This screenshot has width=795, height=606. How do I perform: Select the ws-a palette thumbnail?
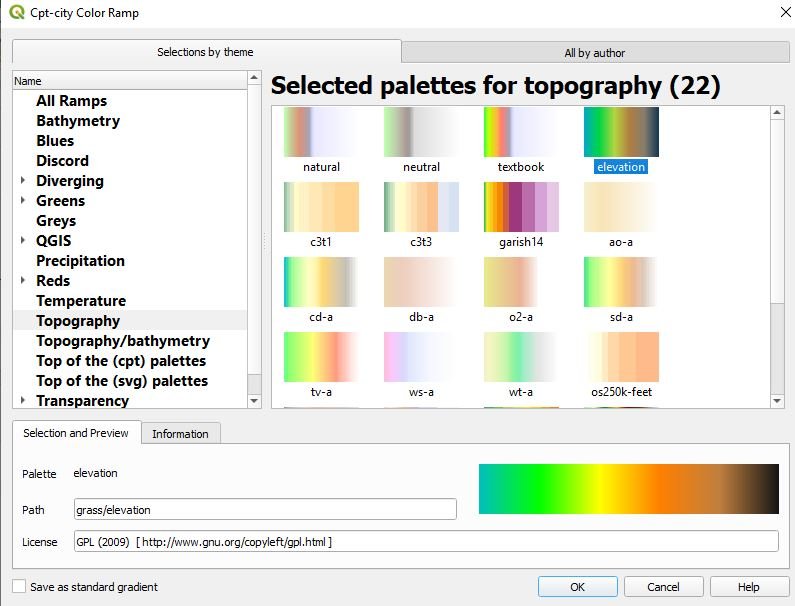(421, 357)
